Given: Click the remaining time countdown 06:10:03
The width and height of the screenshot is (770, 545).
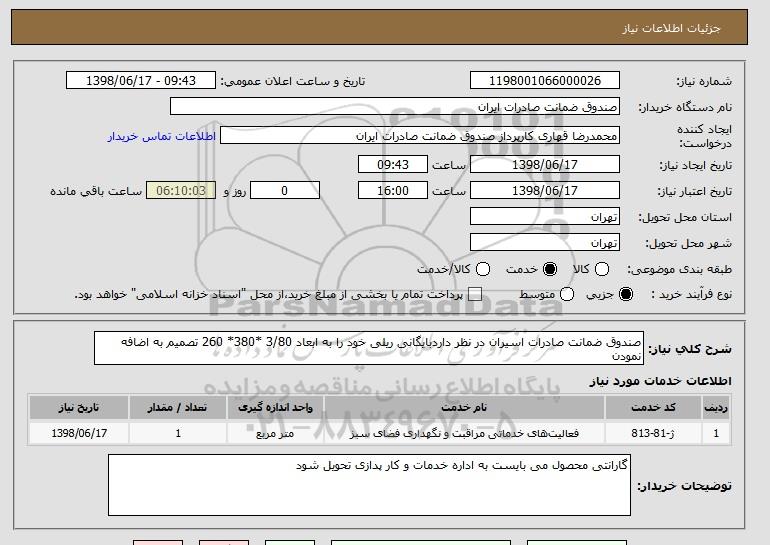Looking at the screenshot, I should point(181,191).
